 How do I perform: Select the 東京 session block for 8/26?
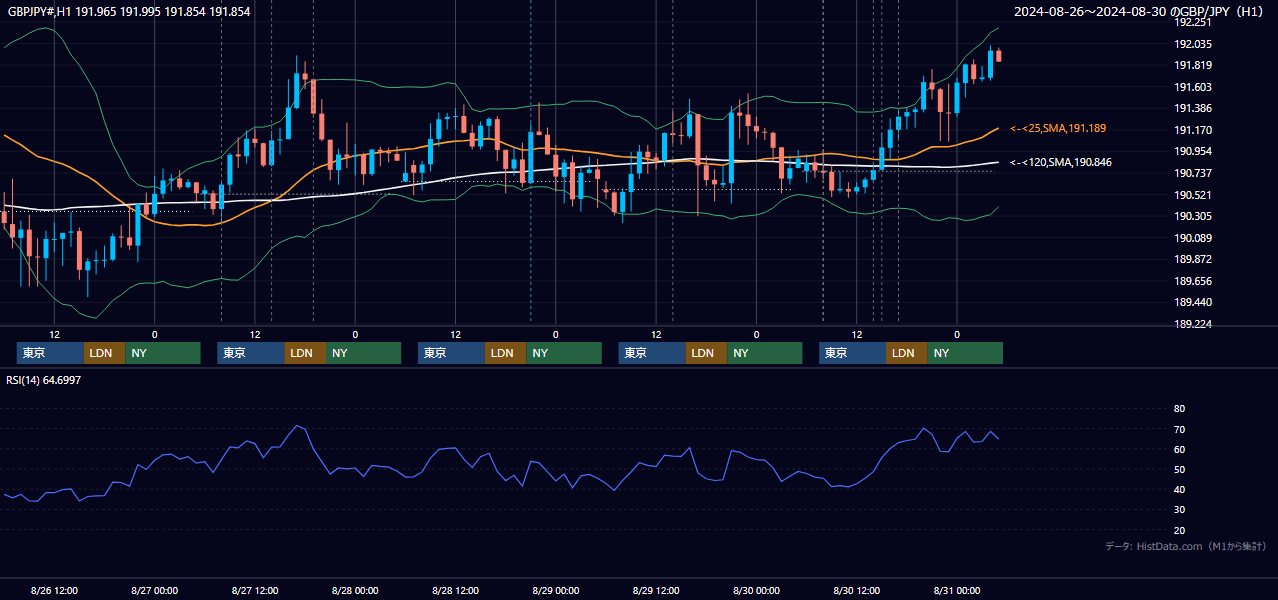coord(50,353)
